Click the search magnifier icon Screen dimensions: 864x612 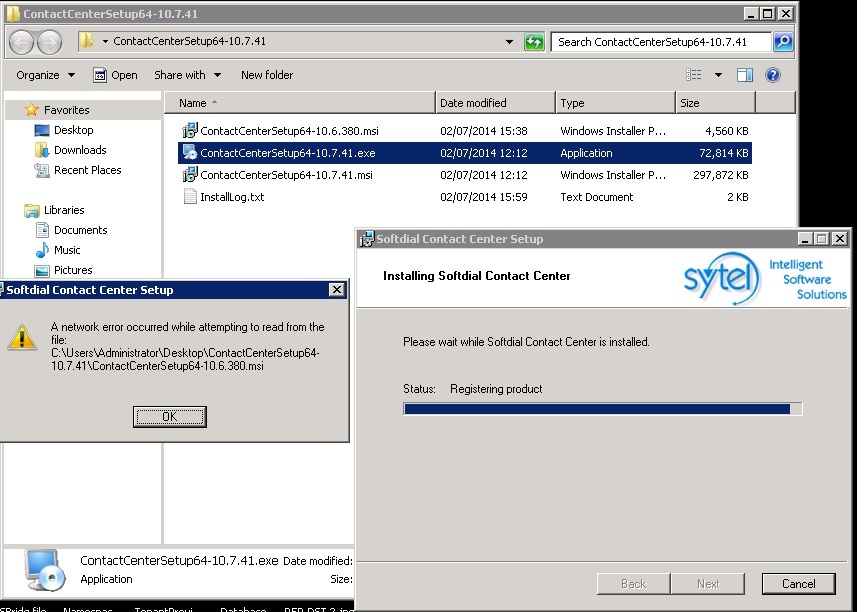(x=783, y=41)
